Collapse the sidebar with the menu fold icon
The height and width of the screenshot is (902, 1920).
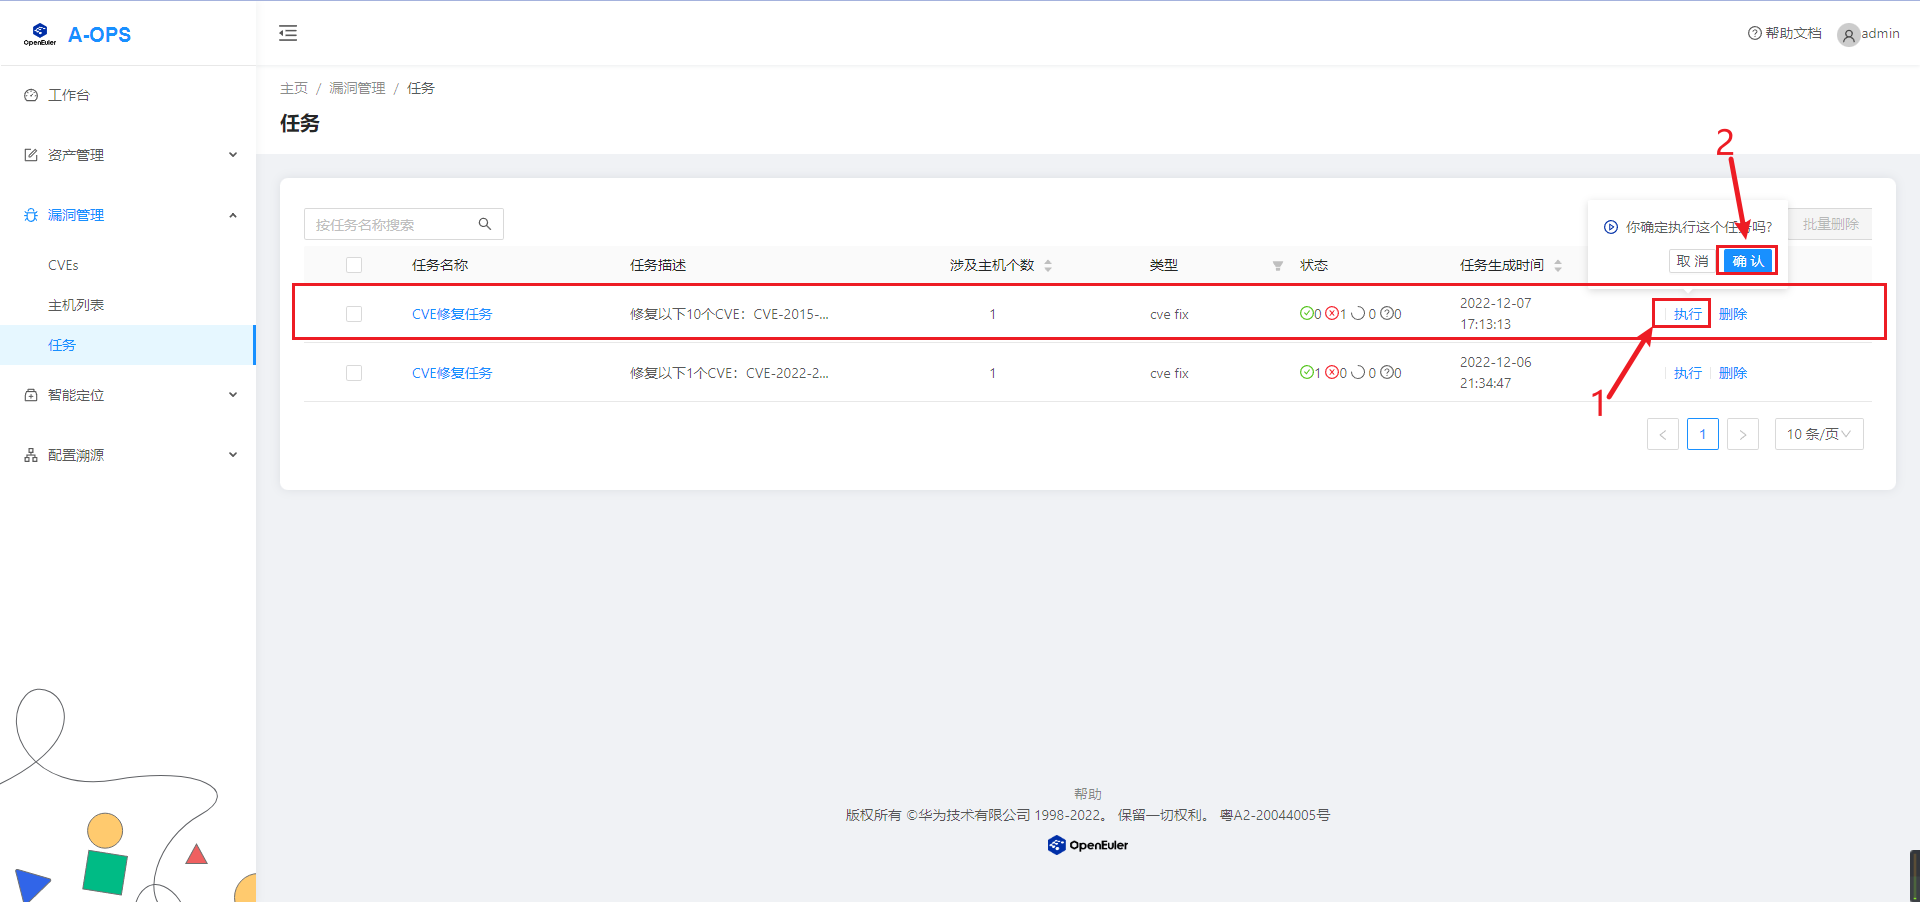tap(288, 33)
